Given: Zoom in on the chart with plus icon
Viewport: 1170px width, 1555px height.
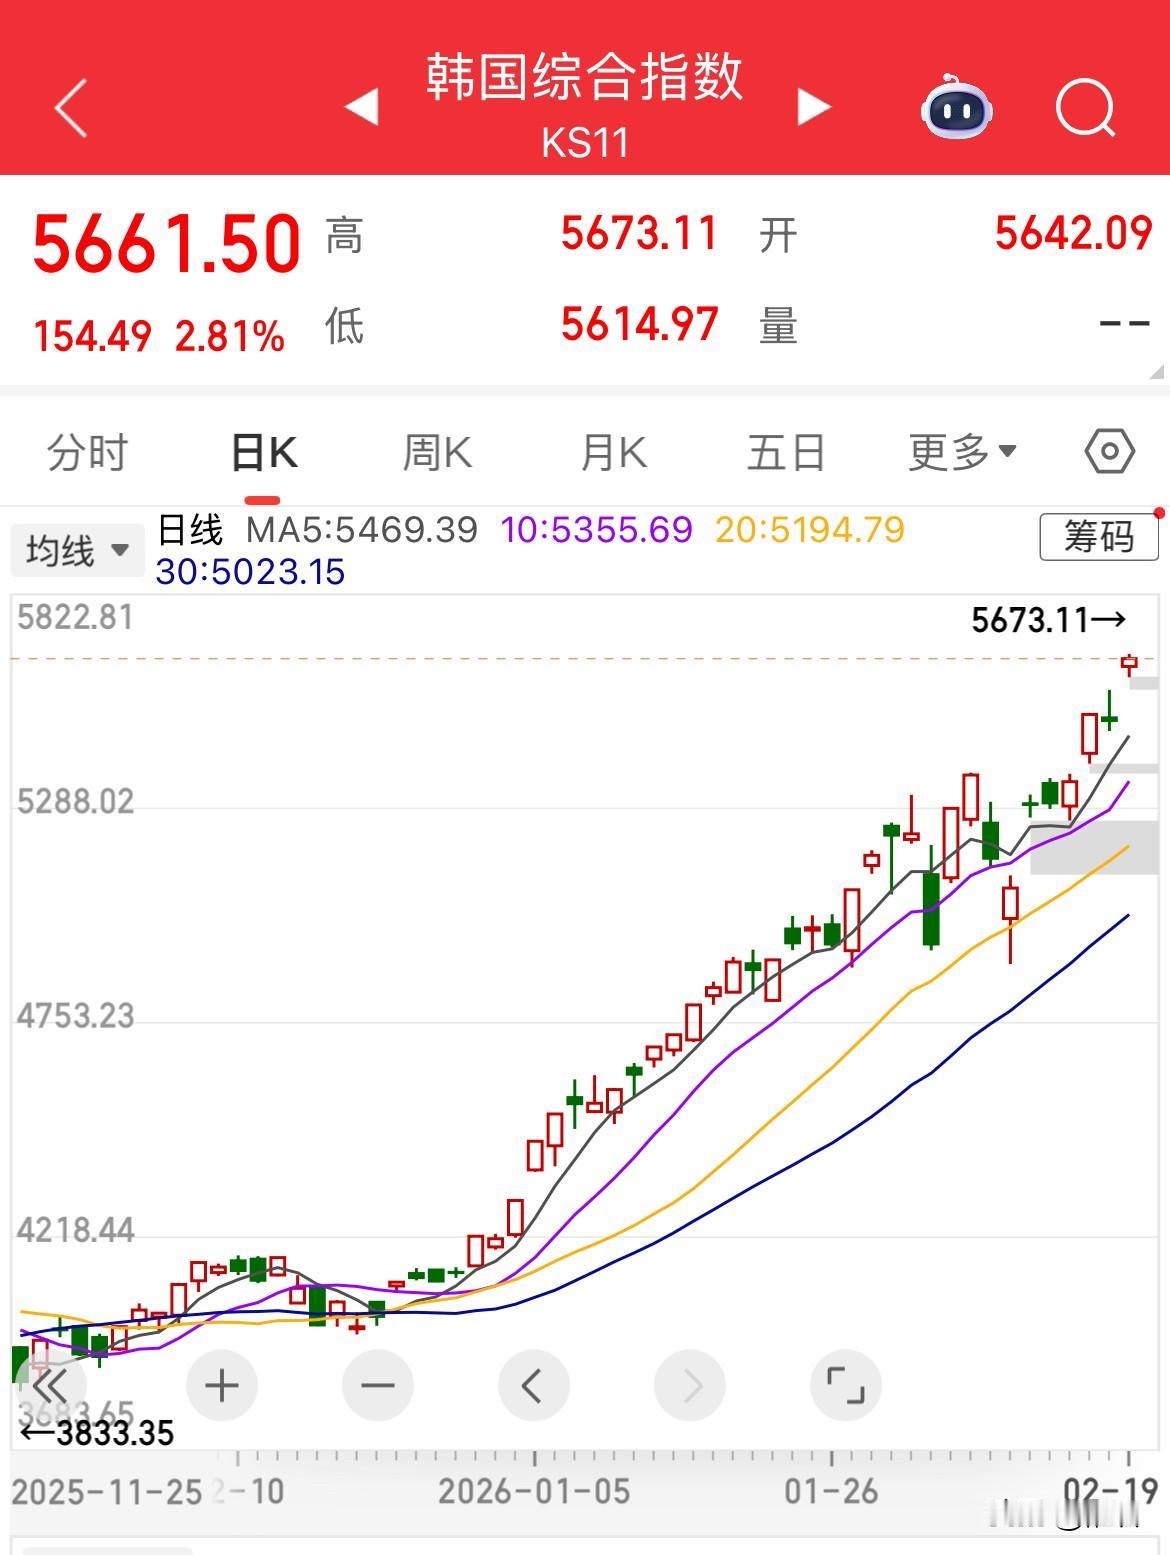Looking at the screenshot, I should [x=222, y=1386].
